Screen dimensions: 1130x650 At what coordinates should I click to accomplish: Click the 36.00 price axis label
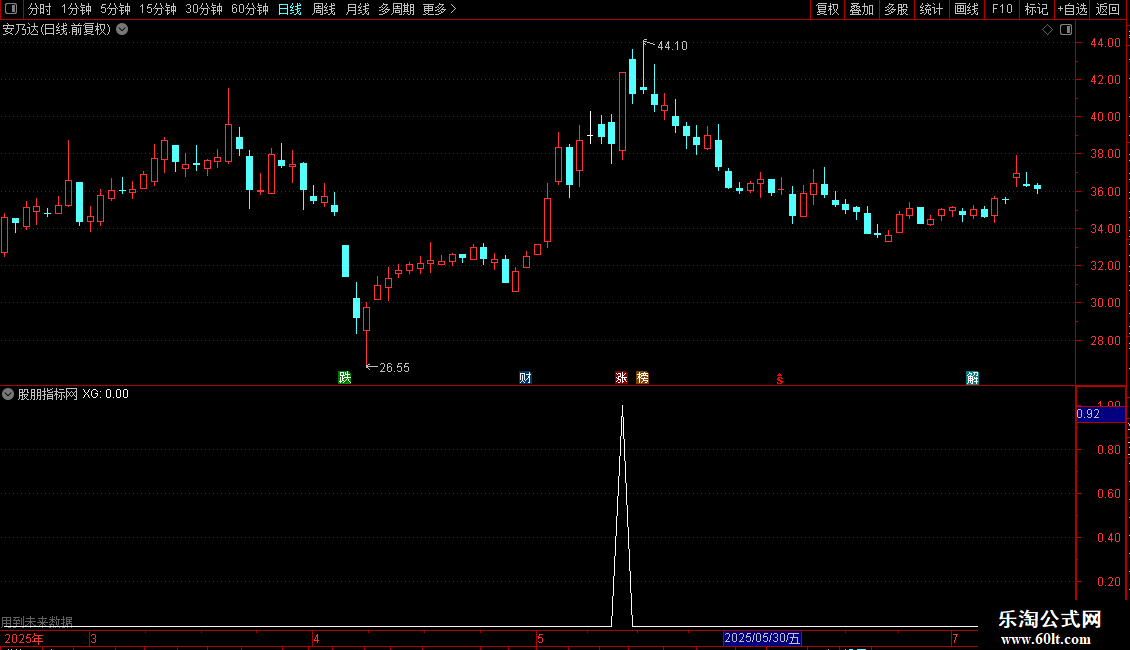coord(1105,192)
